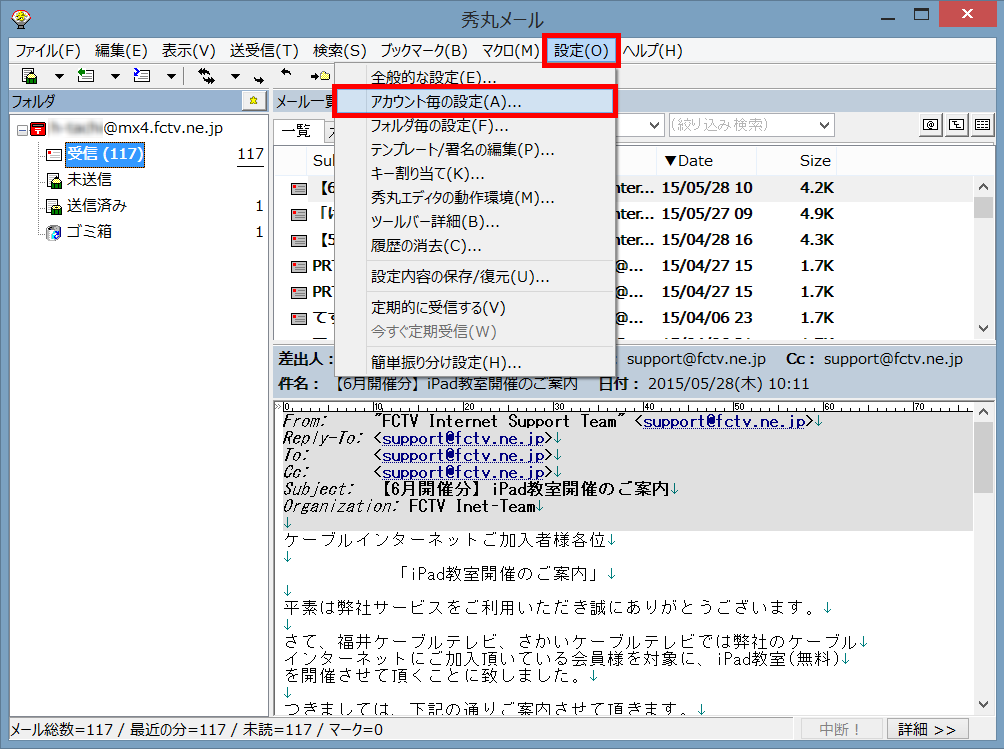Open the 送受信(T) menu

[264, 51]
